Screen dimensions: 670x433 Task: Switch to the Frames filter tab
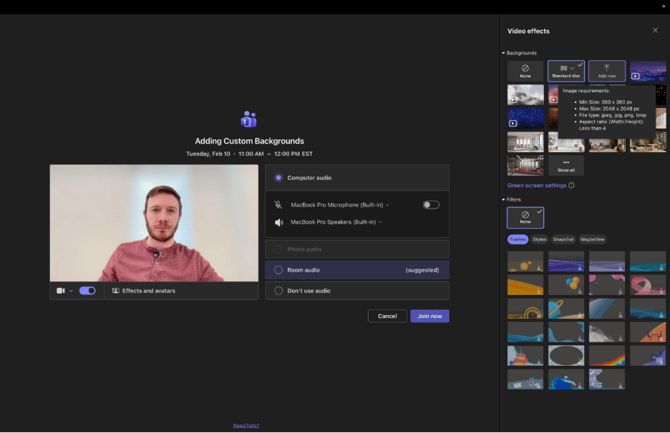point(517,239)
